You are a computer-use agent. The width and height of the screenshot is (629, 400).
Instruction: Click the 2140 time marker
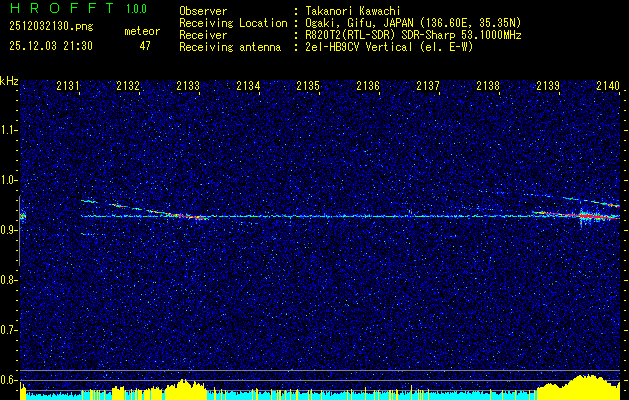608,87
